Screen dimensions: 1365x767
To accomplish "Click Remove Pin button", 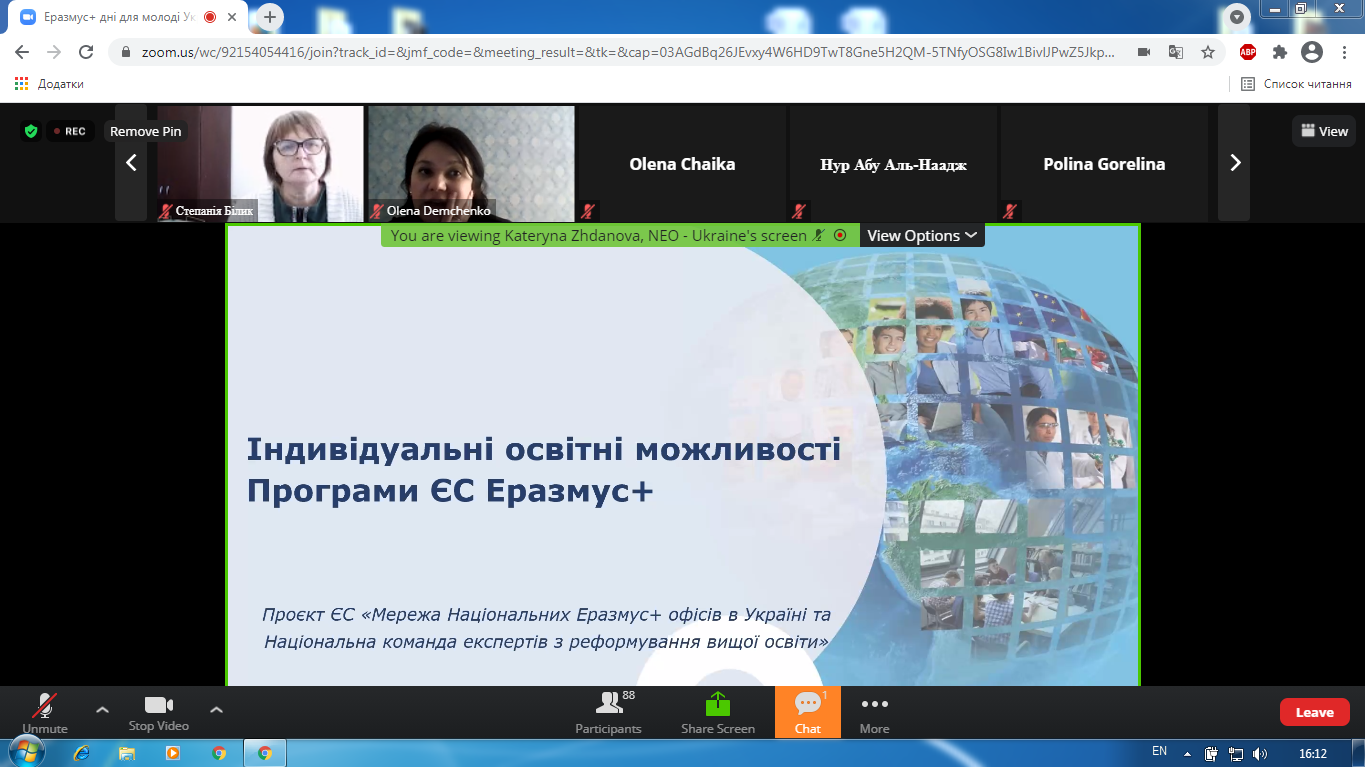I will tap(146, 131).
